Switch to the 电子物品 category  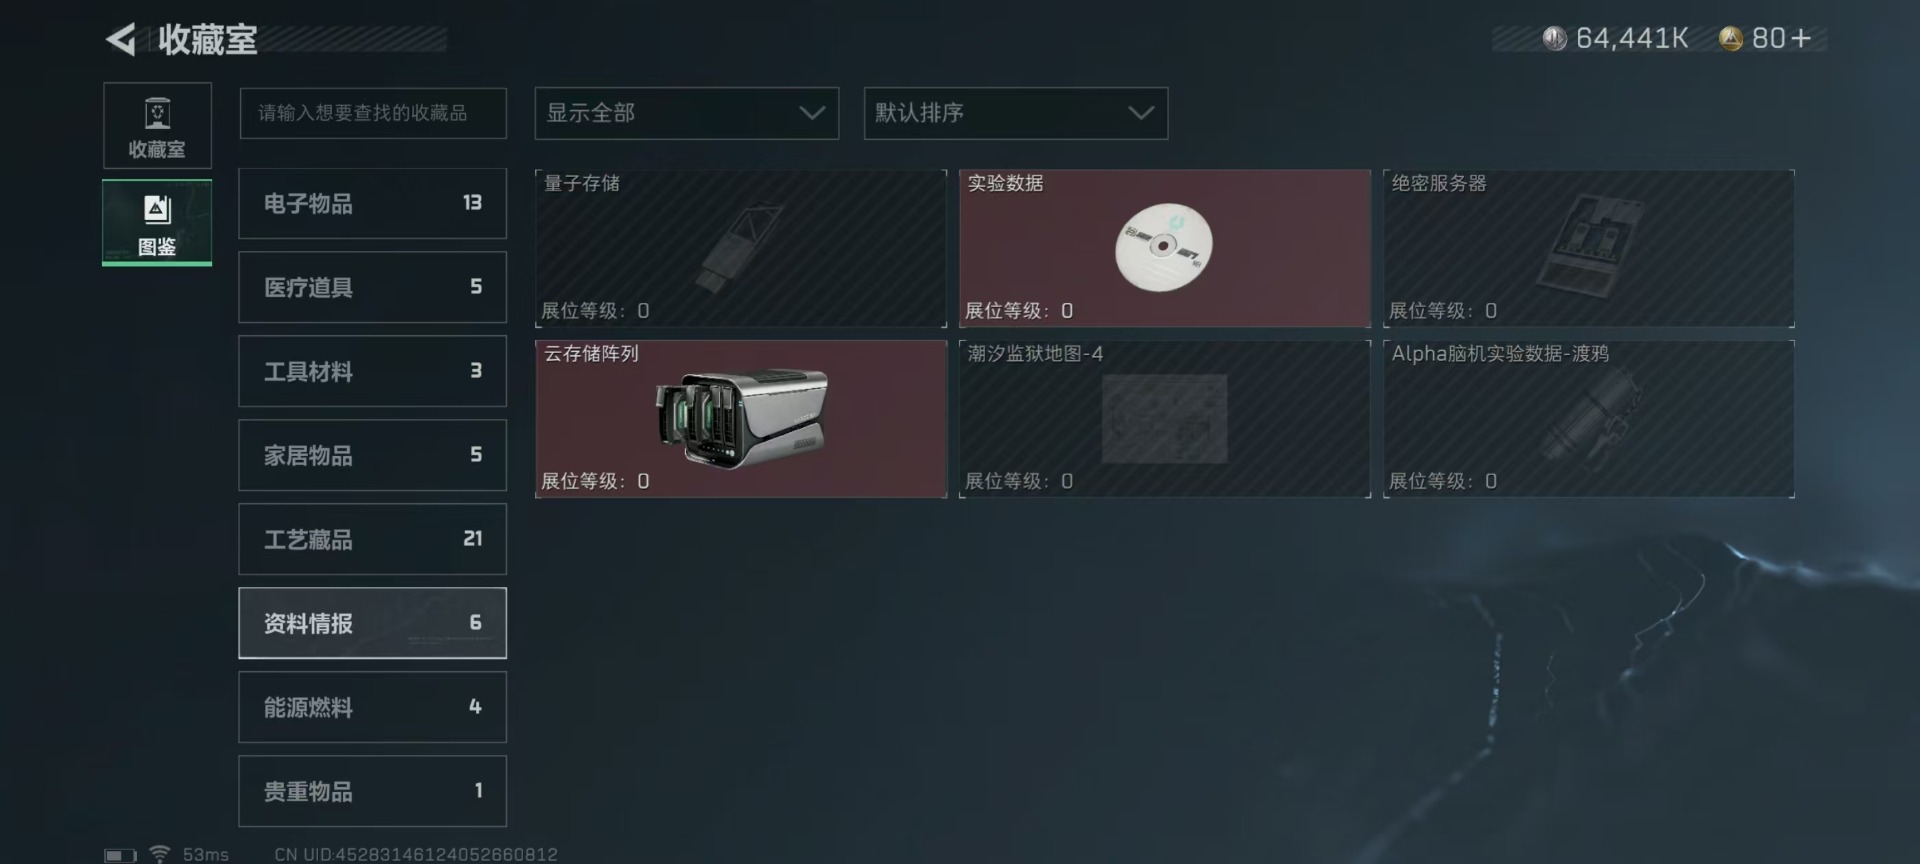(373, 203)
